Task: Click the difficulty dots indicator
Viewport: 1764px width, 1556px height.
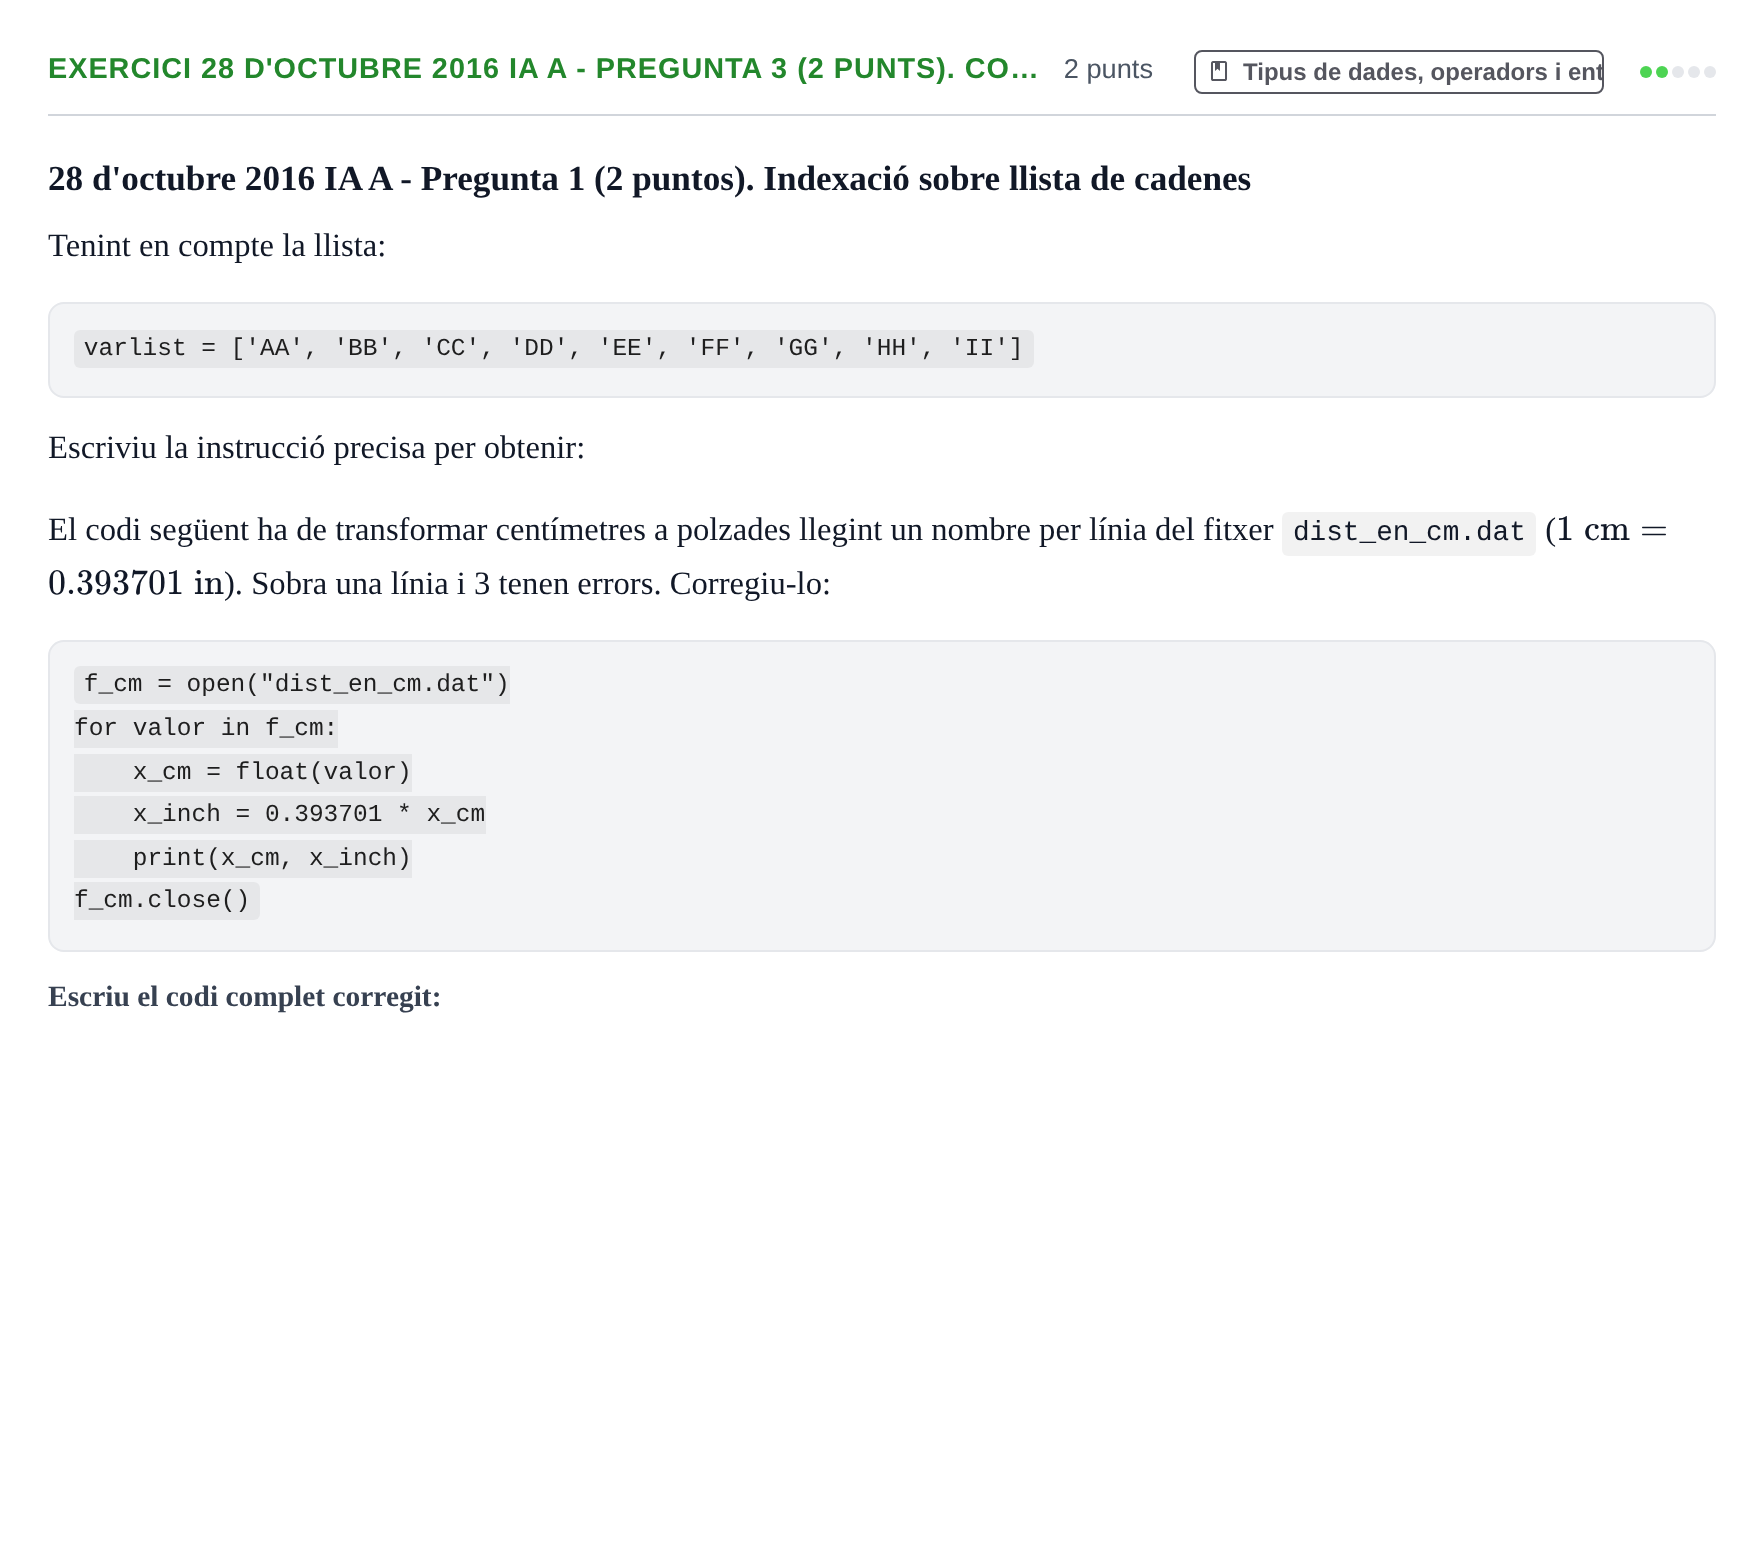Action: 1677,72
